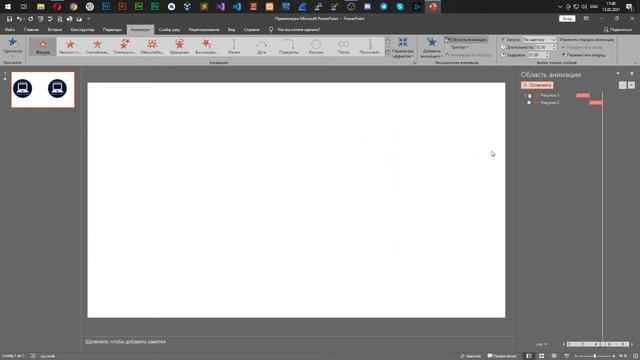640x360 pixels.
Task: Choose the Повороты turns motion path
Action: coord(289,46)
